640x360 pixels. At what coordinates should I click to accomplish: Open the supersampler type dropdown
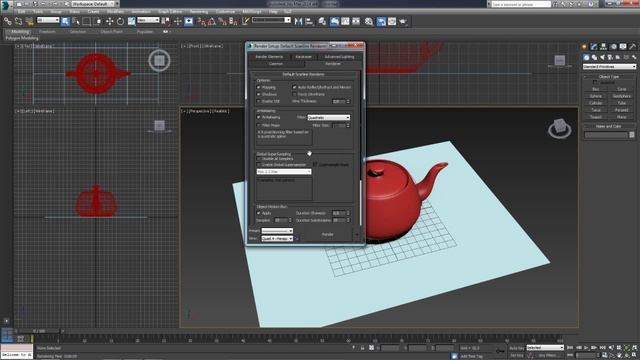[x=284, y=172]
